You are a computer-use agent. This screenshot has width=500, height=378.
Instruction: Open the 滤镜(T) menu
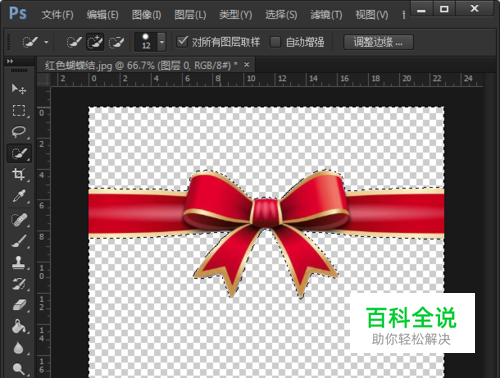[x=326, y=15]
